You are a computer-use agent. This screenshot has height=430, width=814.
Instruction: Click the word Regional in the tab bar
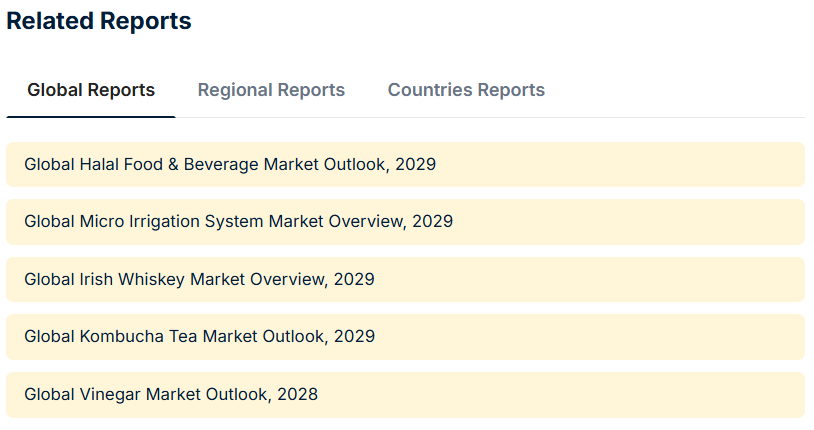(236, 90)
